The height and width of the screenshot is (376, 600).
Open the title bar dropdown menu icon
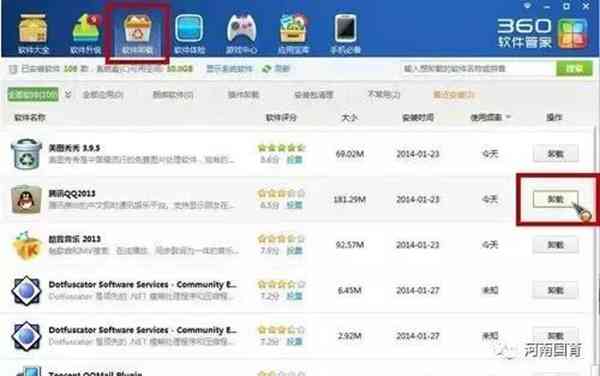click(x=528, y=6)
